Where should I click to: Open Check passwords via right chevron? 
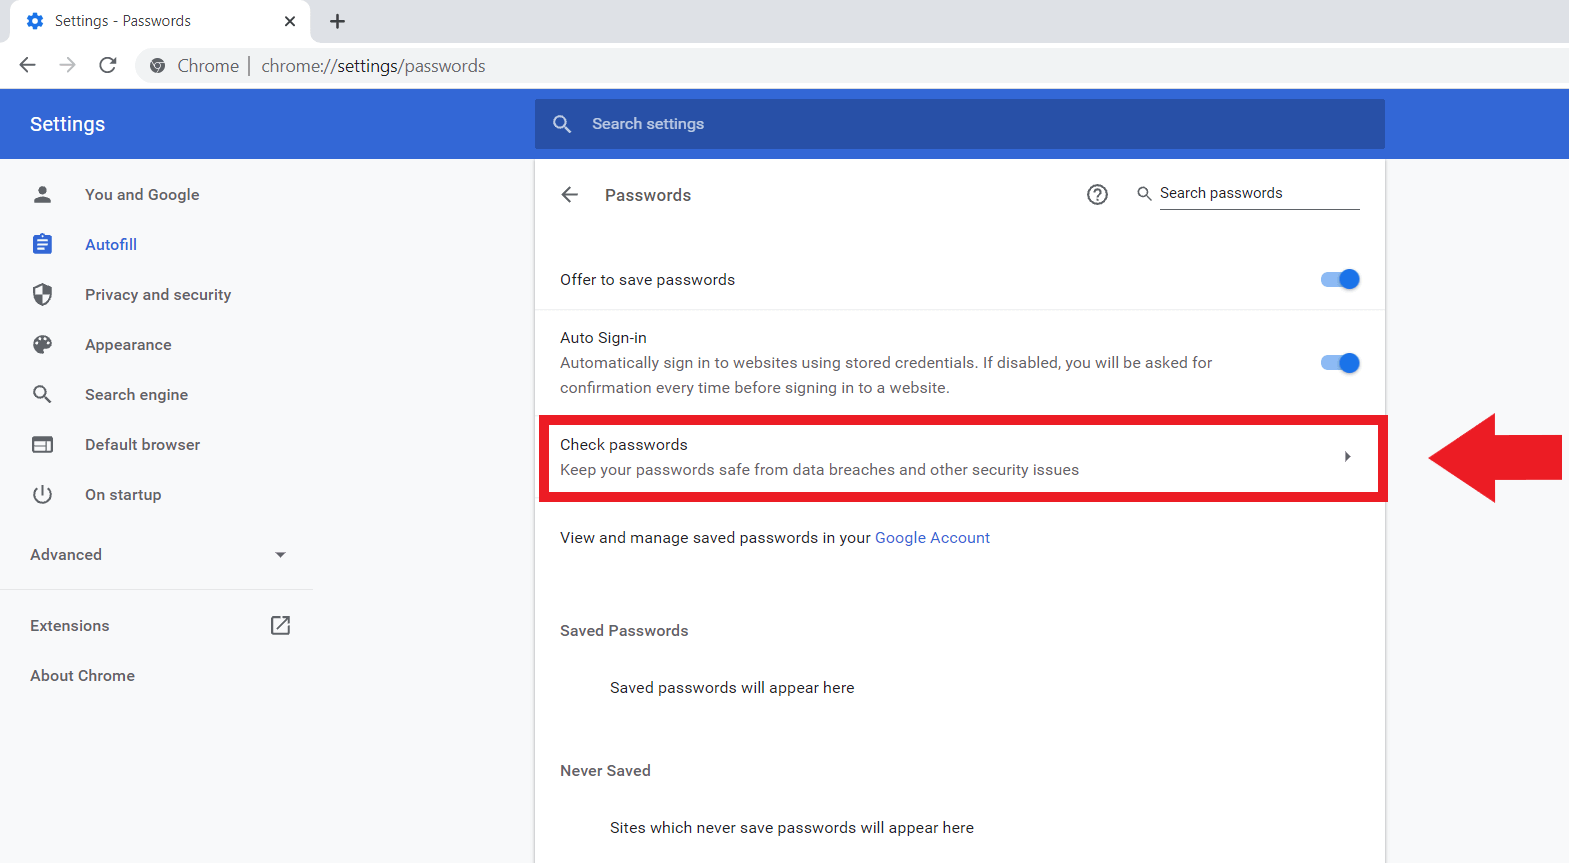pyautogui.click(x=1347, y=457)
